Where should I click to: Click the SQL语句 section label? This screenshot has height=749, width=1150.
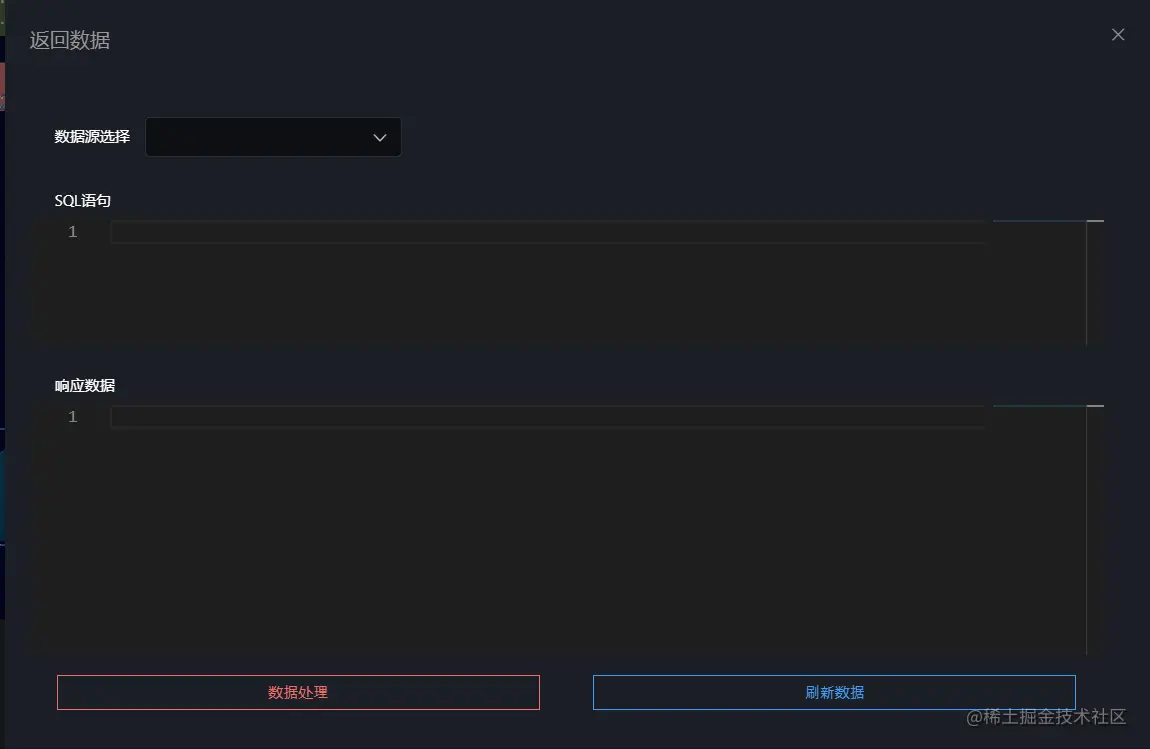(x=83, y=200)
